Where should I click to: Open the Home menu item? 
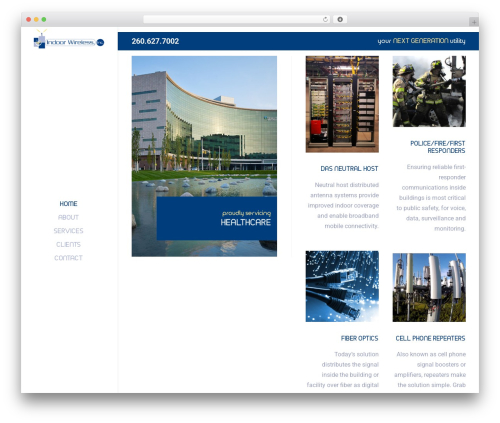click(x=68, y=204)
